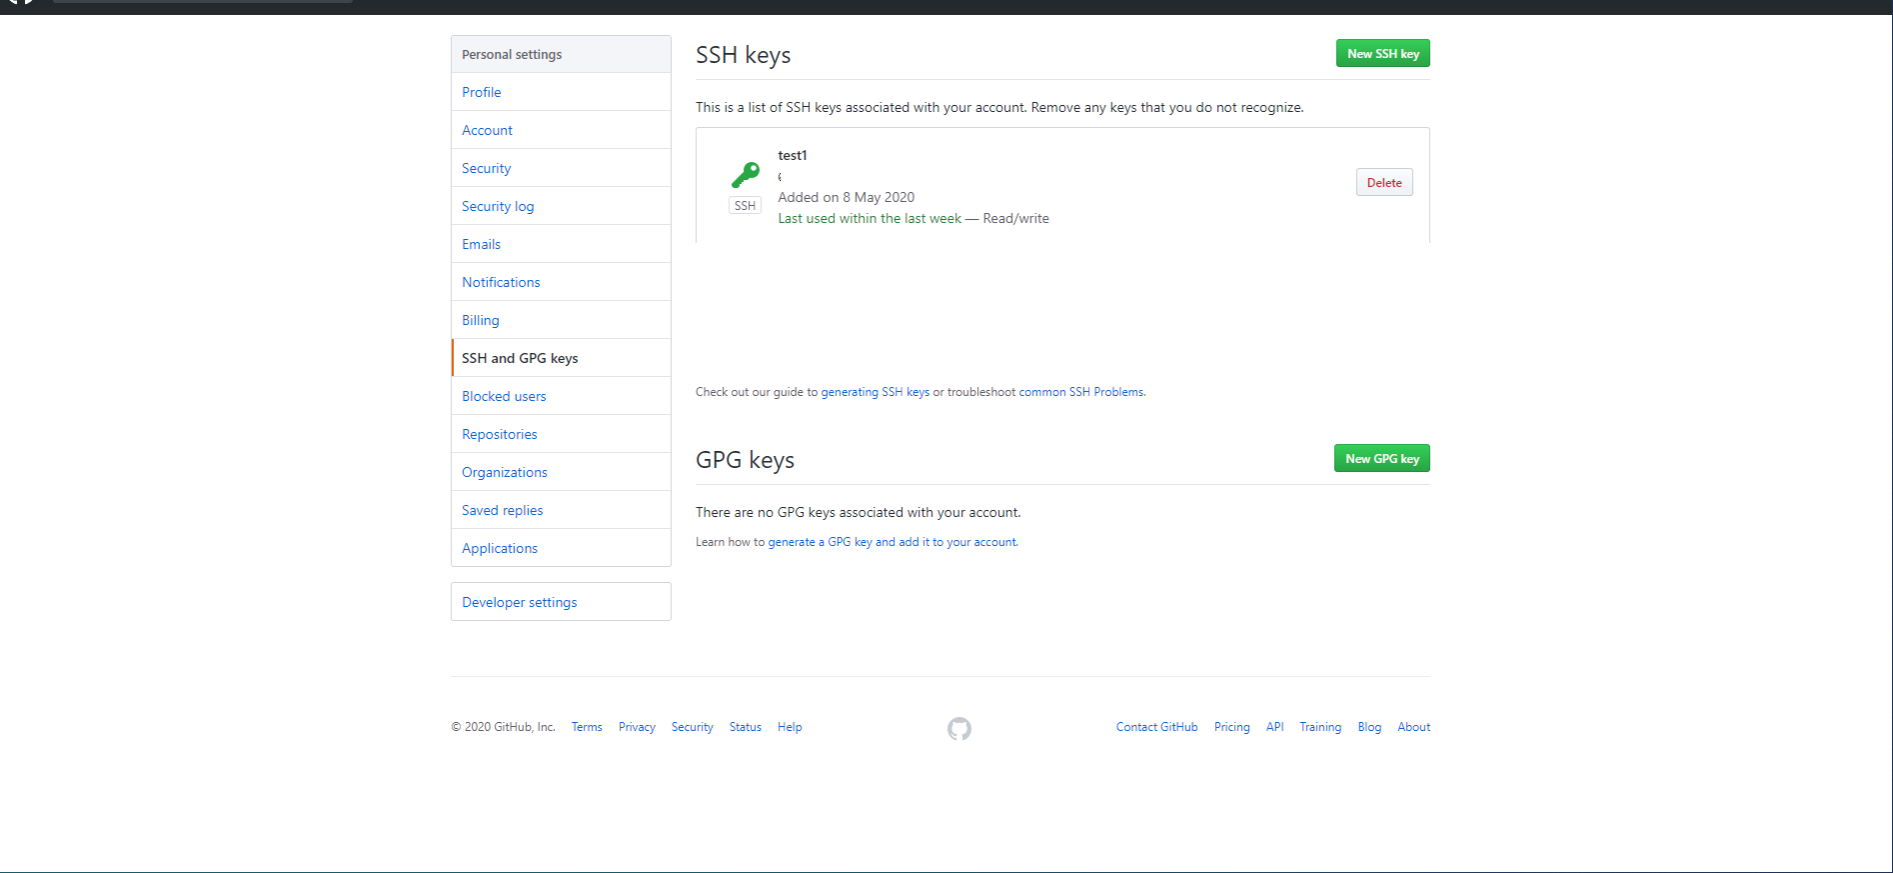Open common SSH Problems link
This screenshot has width=1893, height=873.
click(1081, 392)
